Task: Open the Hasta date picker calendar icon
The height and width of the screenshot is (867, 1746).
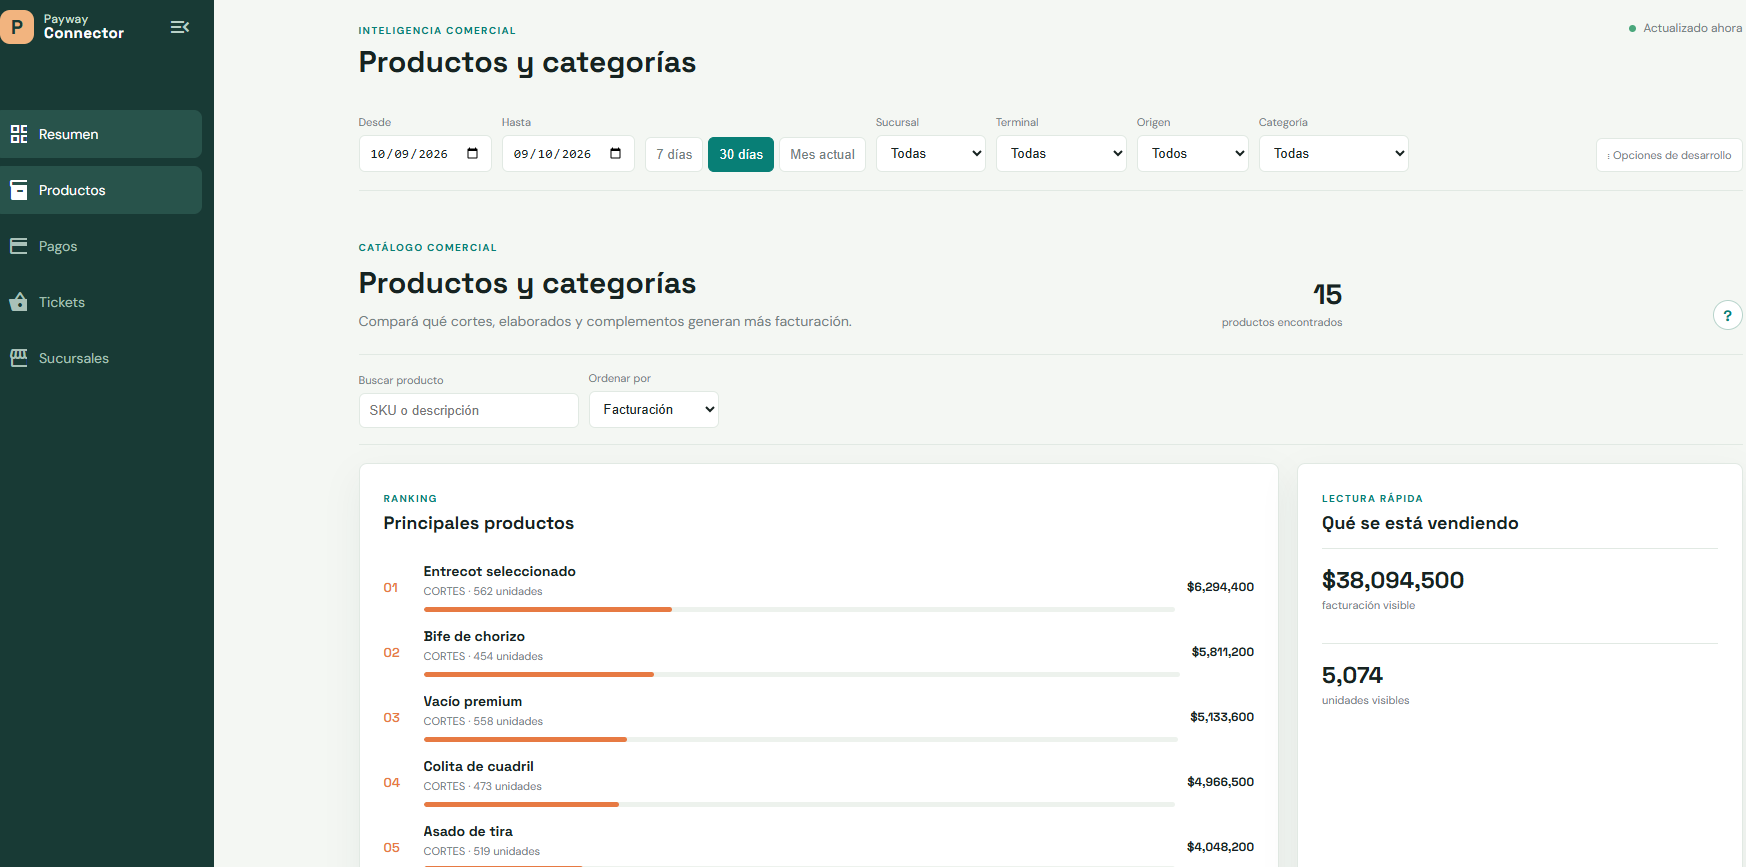Action: (x=616, y=153)
